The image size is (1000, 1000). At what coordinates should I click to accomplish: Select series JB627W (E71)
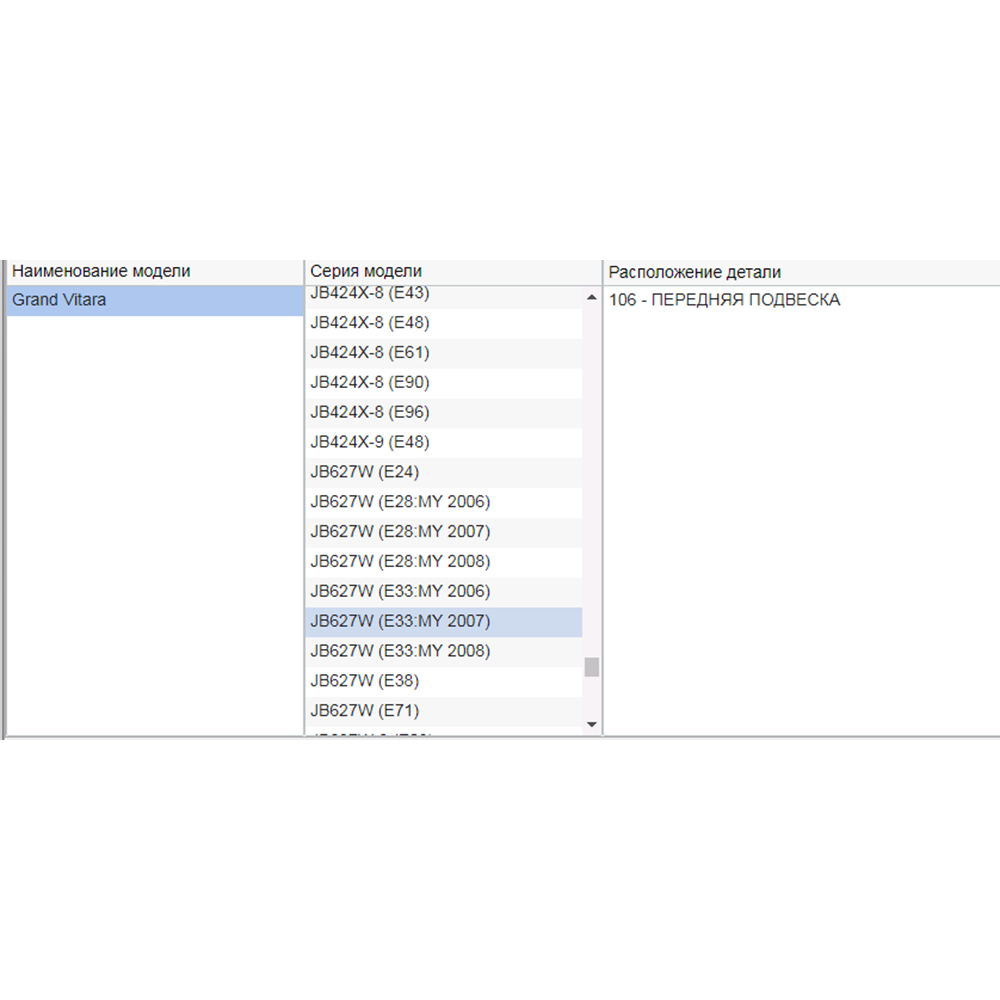coord(364,711)
